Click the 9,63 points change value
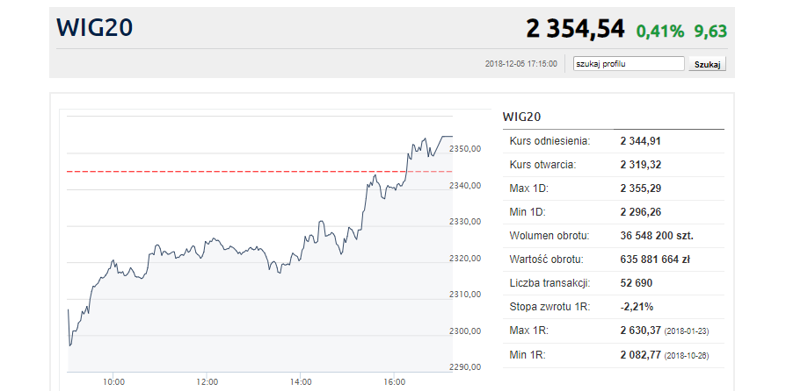The width and height of the screenshot is (786, 391). click(x=710, y=32)
